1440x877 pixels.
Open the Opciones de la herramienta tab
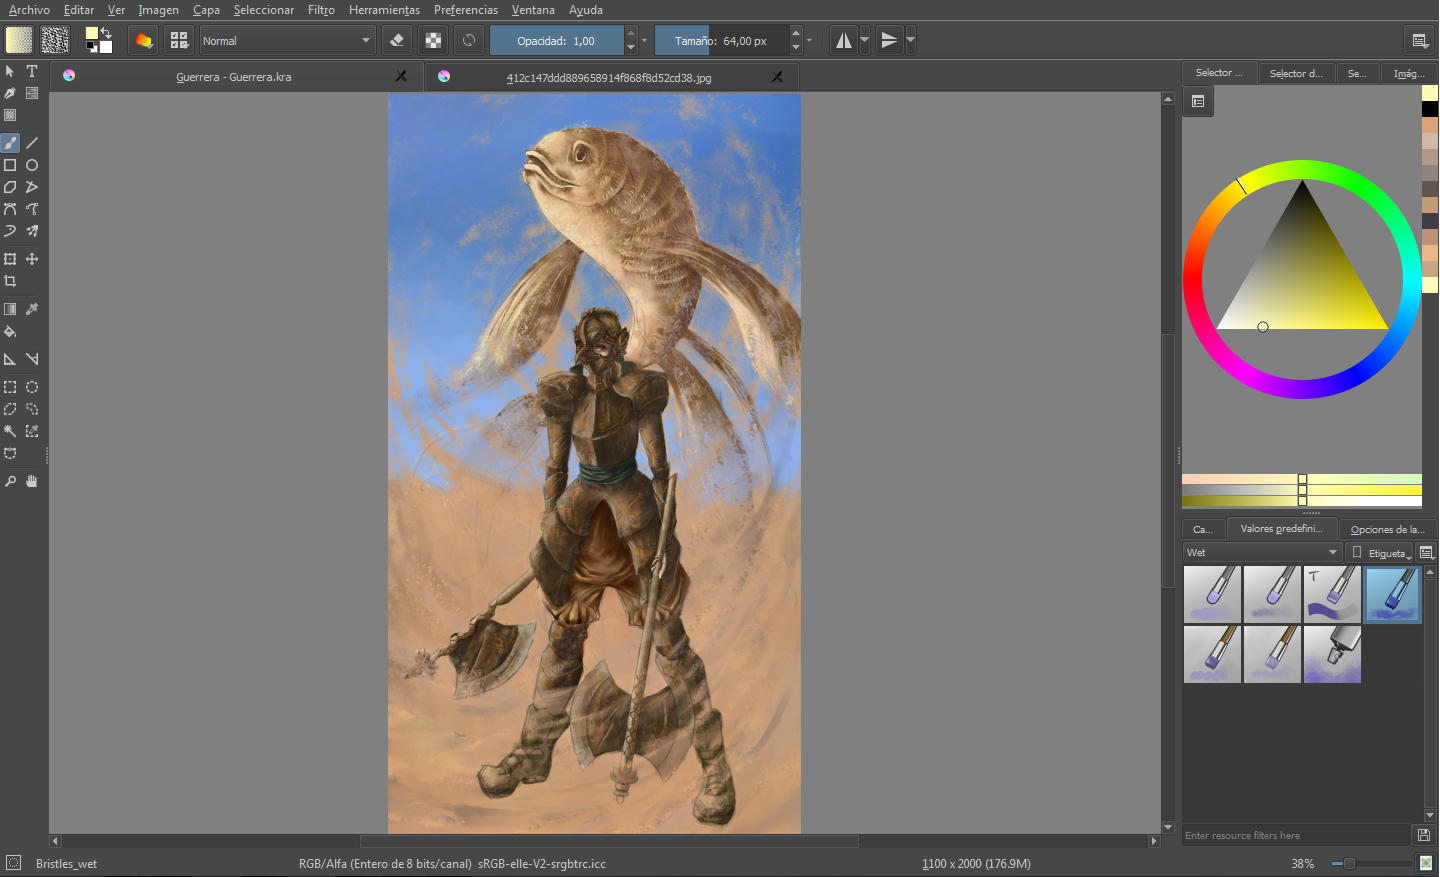tap(1386, 529)
